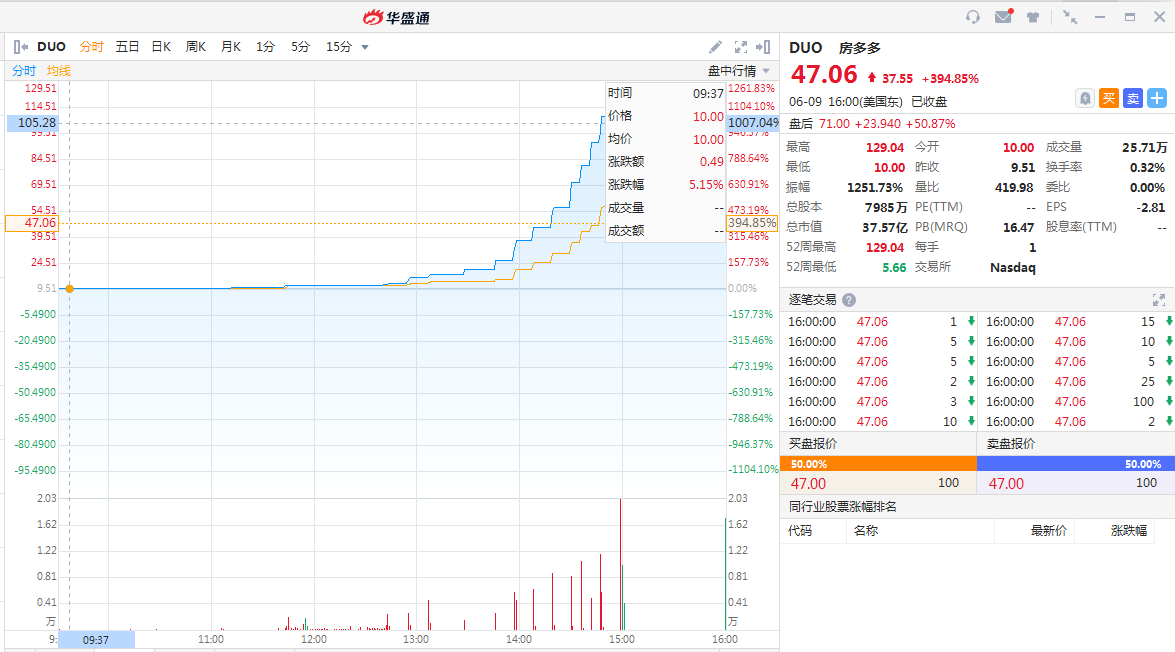The height and width of the screenshot is (652, 1175).
Task: Click the orange 50.00% bid bar
Action: tap(878, 464)
